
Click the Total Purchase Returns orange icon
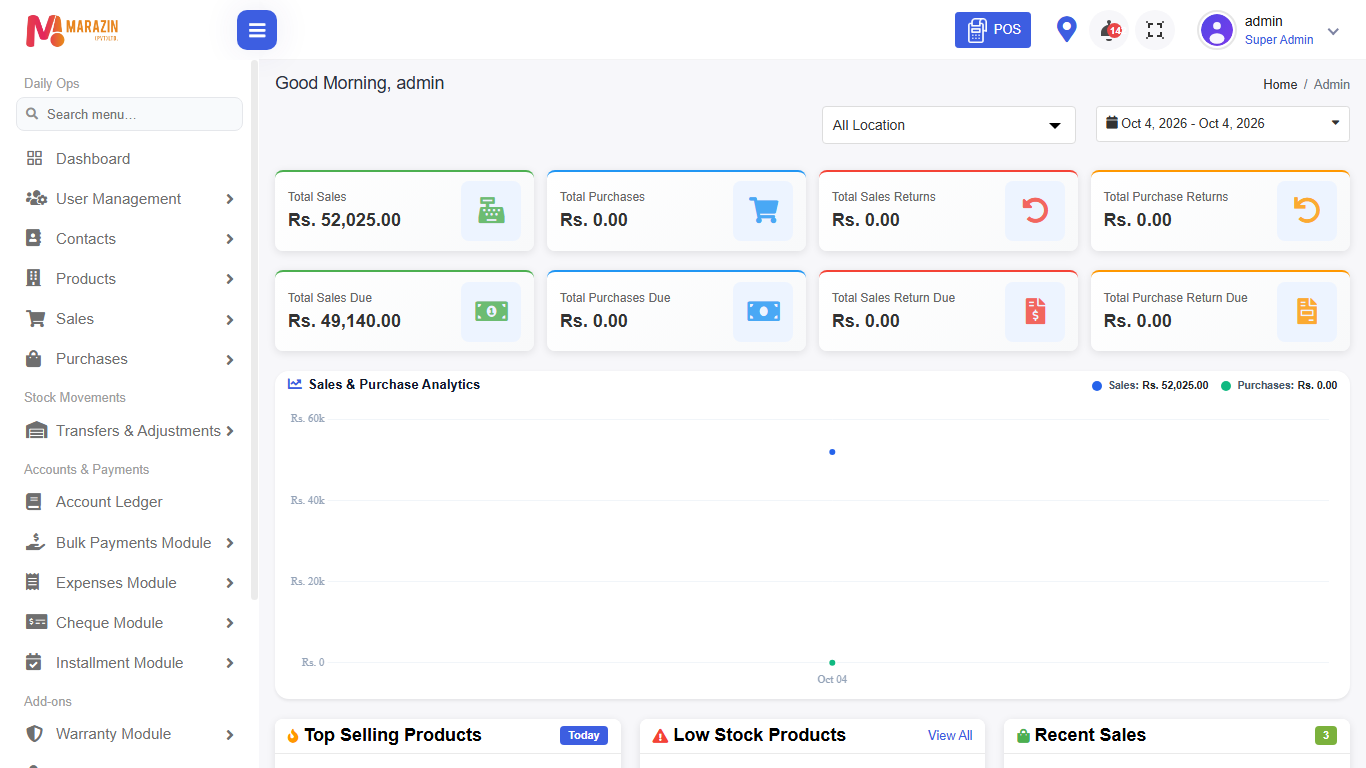tap(1307, 211)
